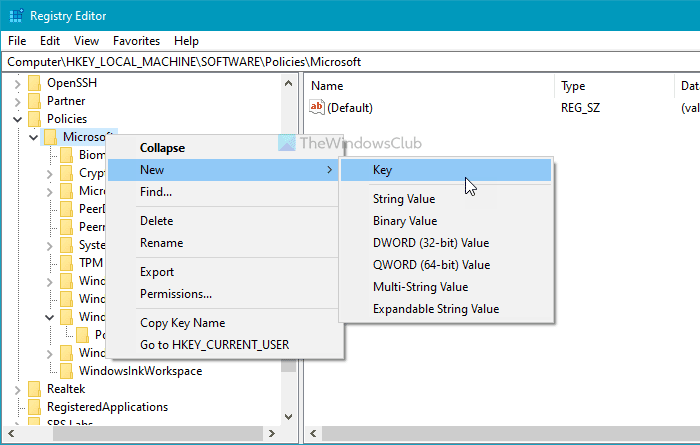Expand the Realtek key
This screenshot has width=700, height=445.
pyautogui.click(x=17, y=390)
